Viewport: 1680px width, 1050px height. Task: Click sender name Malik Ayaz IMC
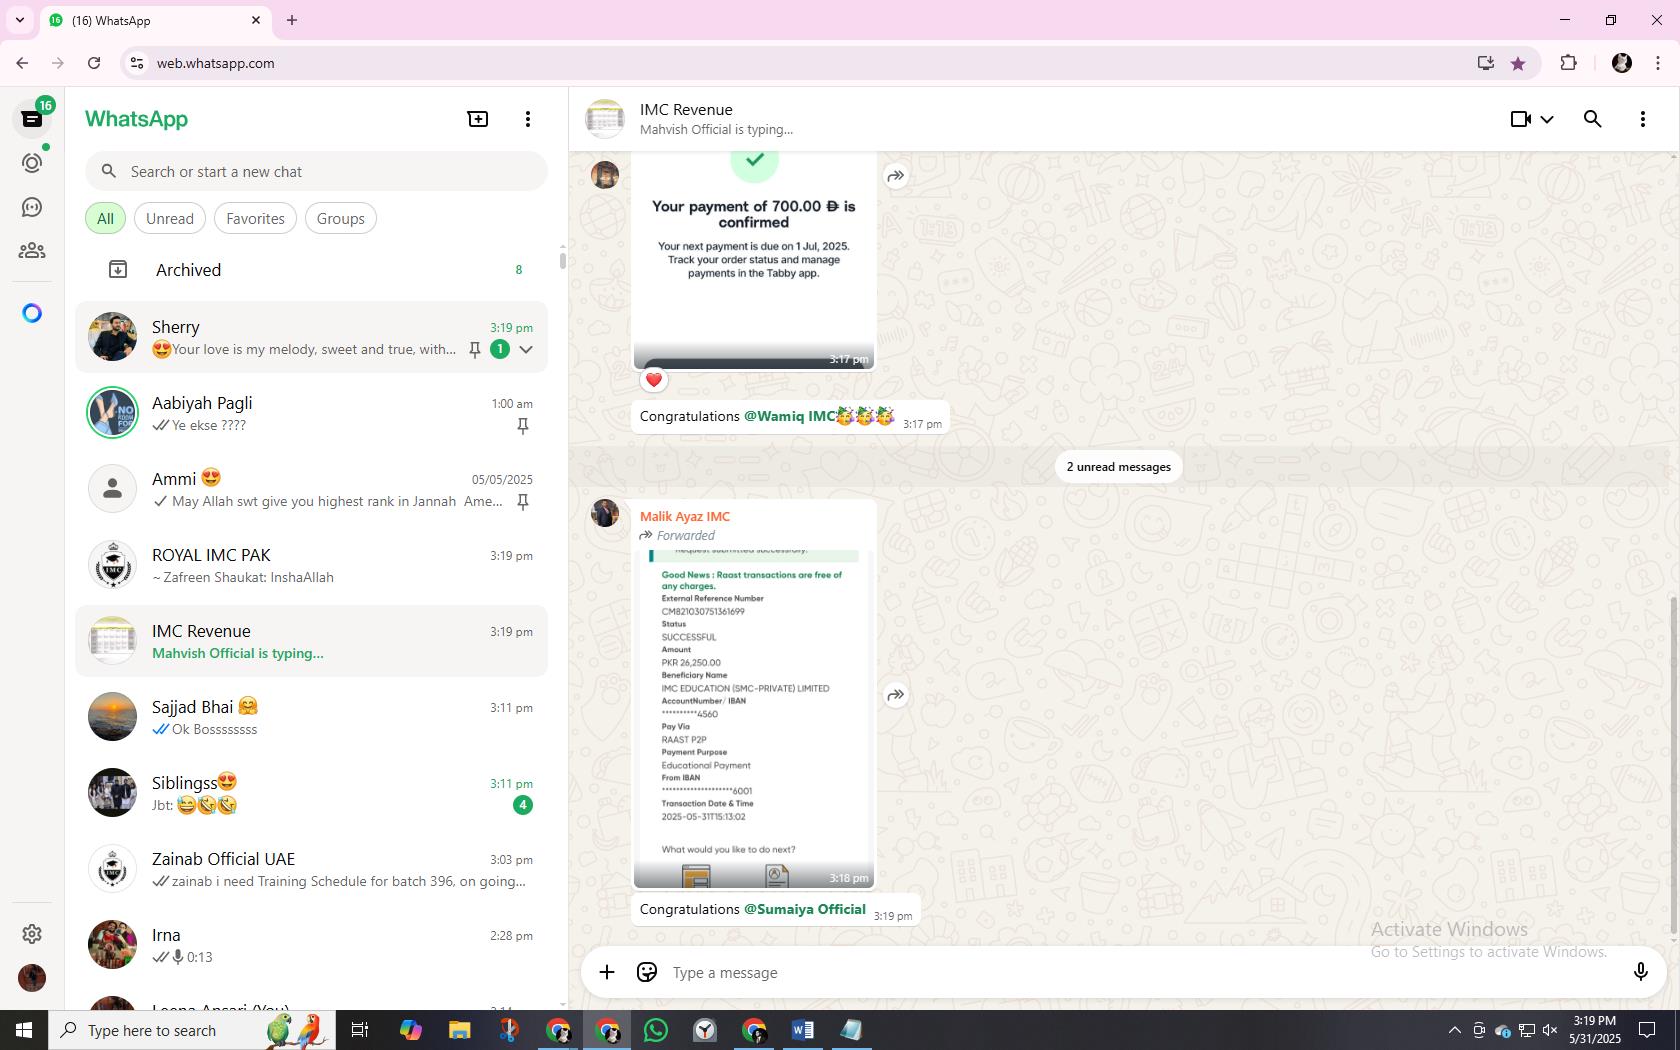(x=685, y=516)
